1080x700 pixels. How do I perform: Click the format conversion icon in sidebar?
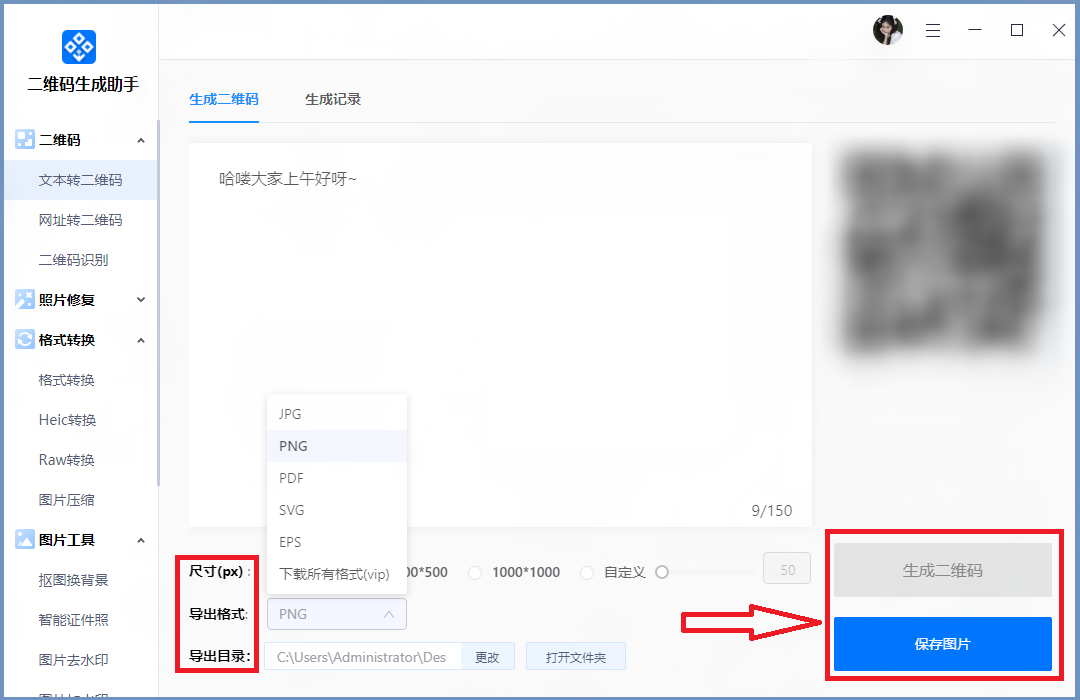point(25,339)
